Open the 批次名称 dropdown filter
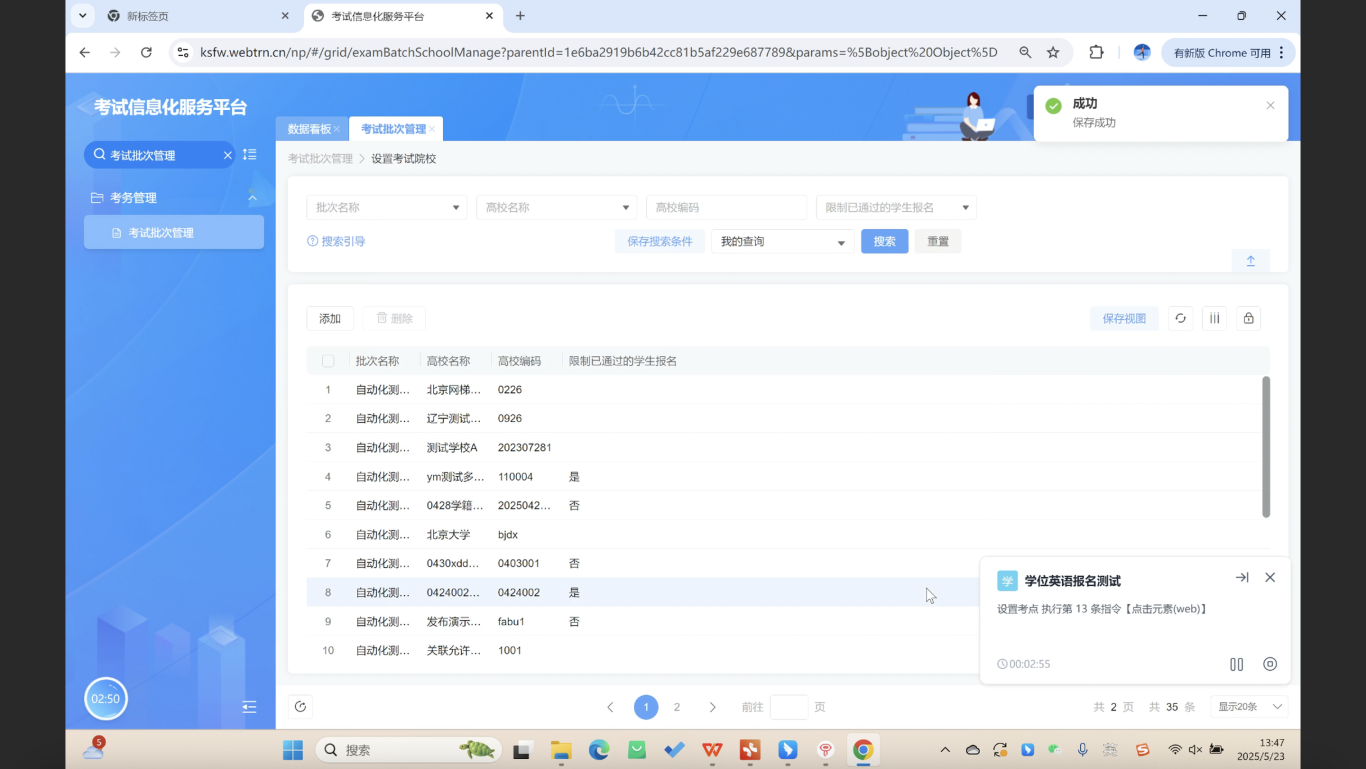Viewport: 1366px width, 769px height. coord(386,207)
